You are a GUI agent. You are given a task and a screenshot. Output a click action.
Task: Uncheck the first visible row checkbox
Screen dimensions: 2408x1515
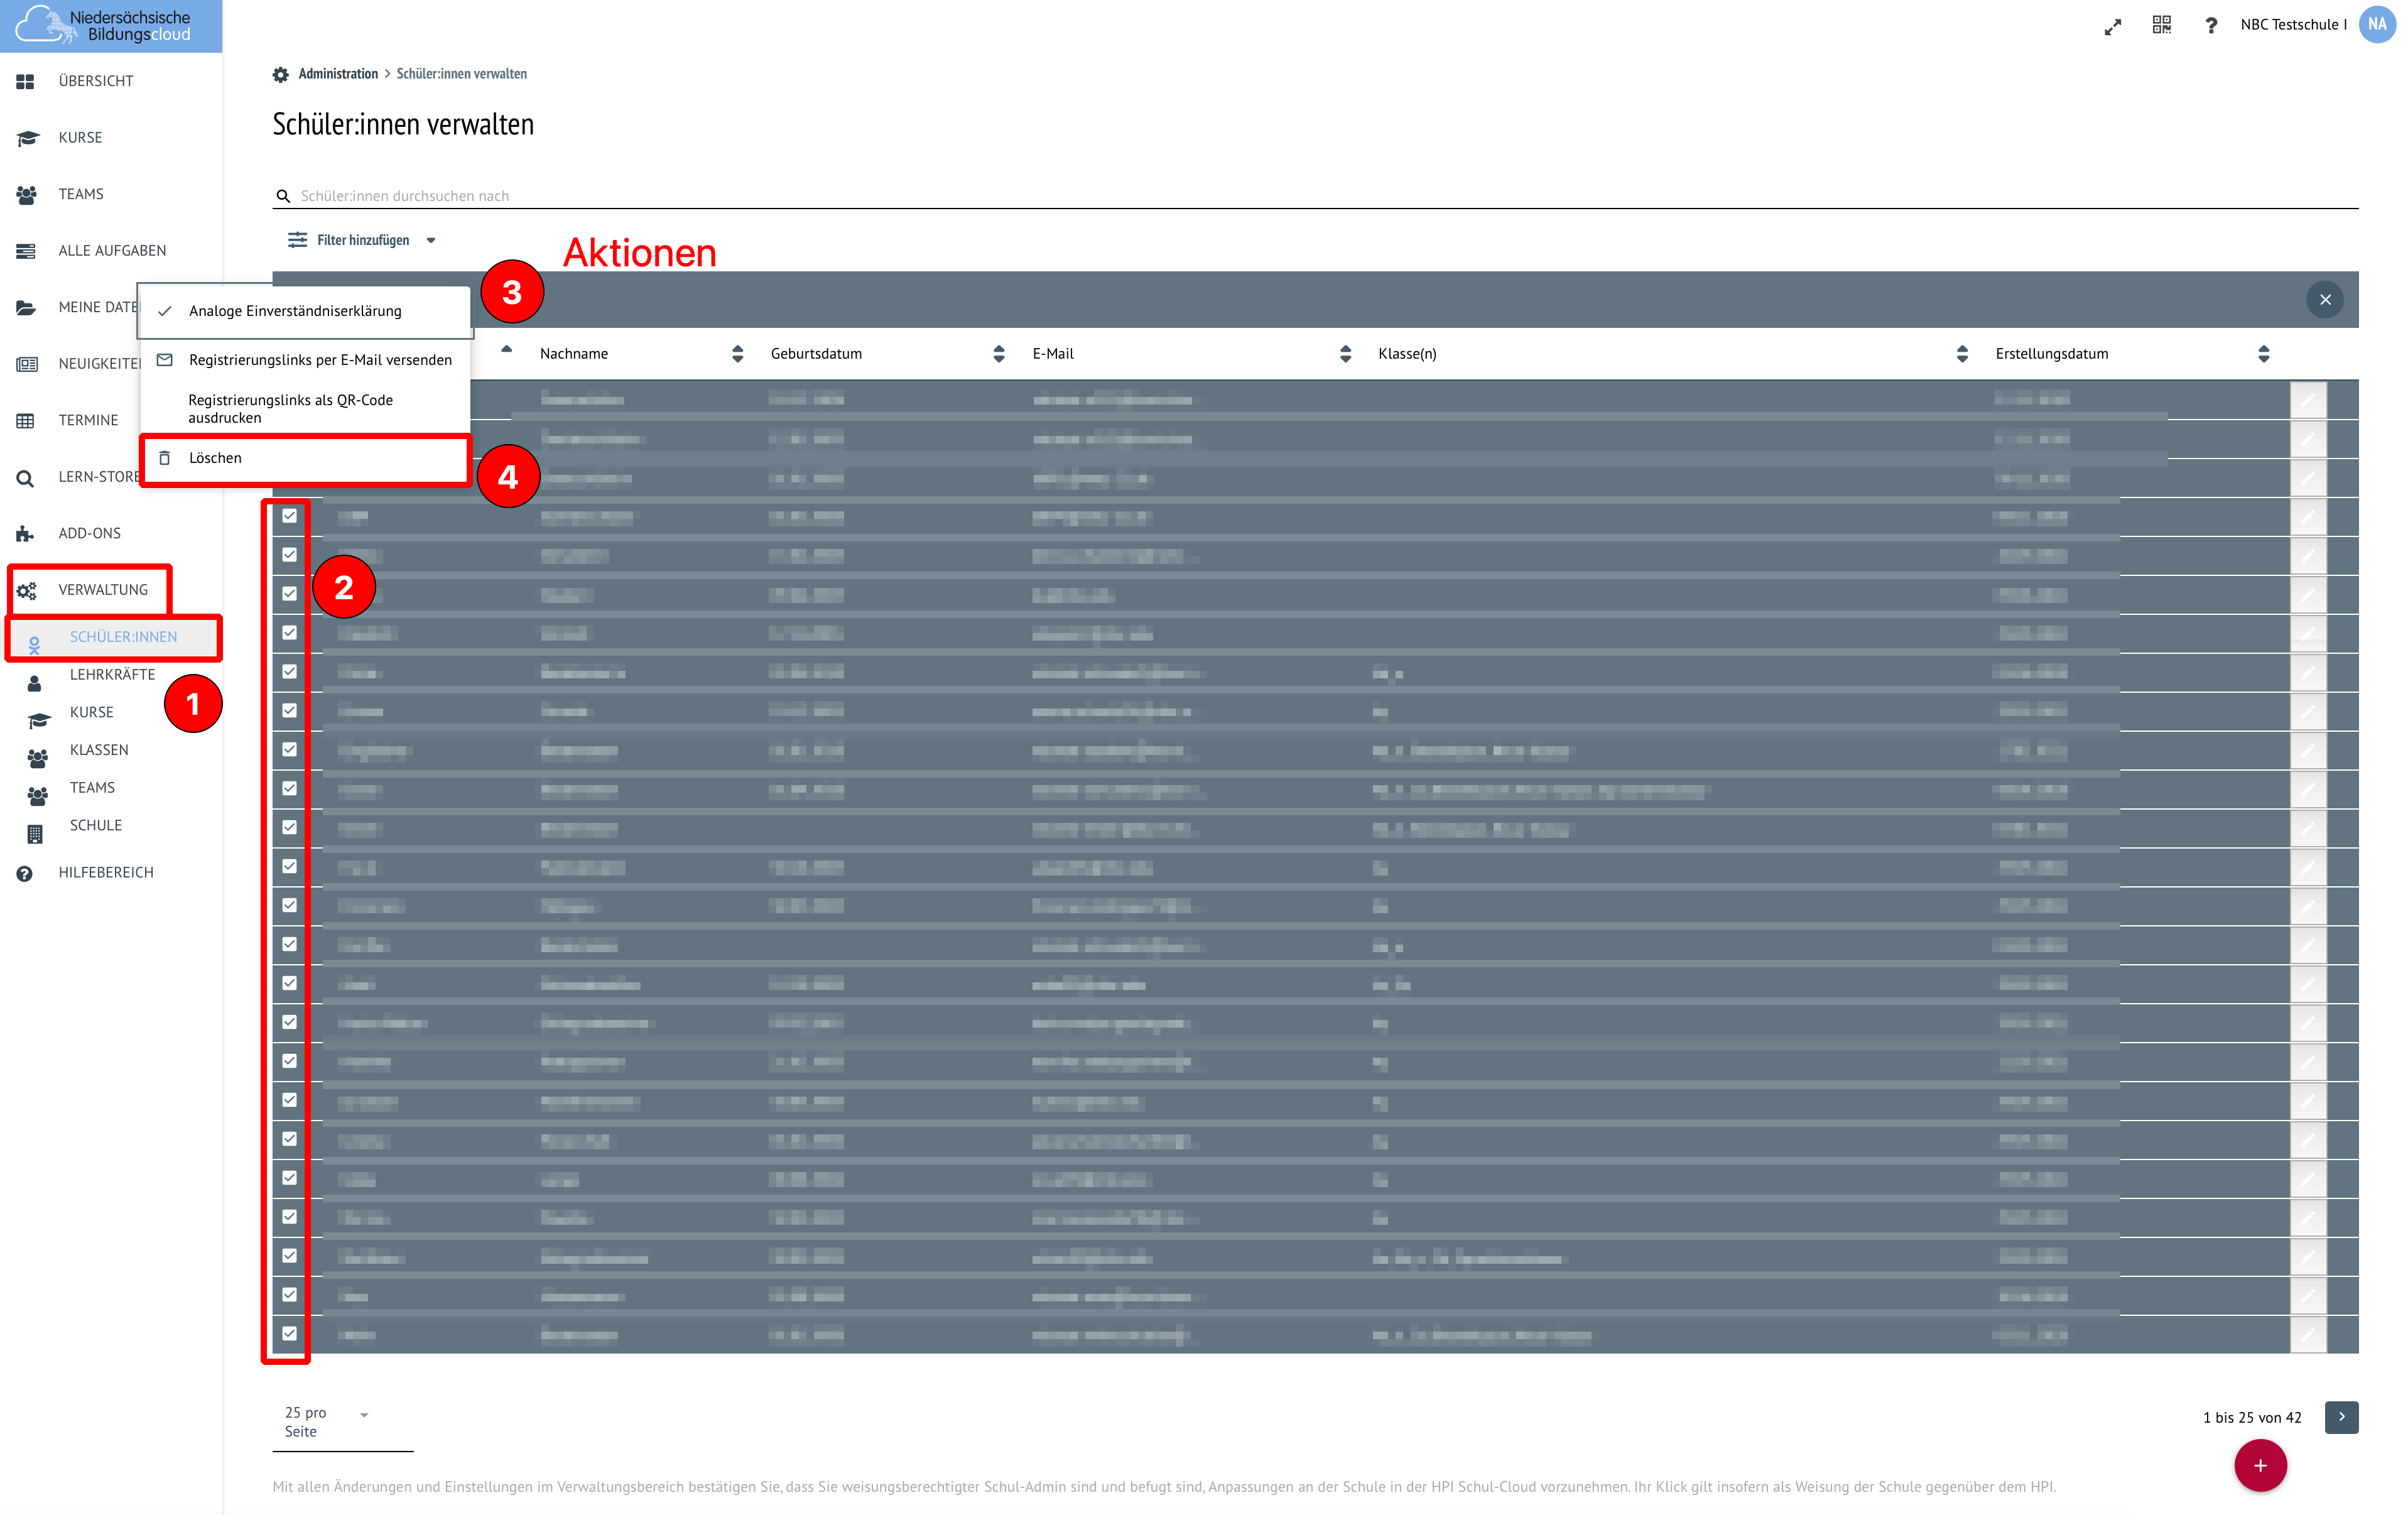click(290, 516)
